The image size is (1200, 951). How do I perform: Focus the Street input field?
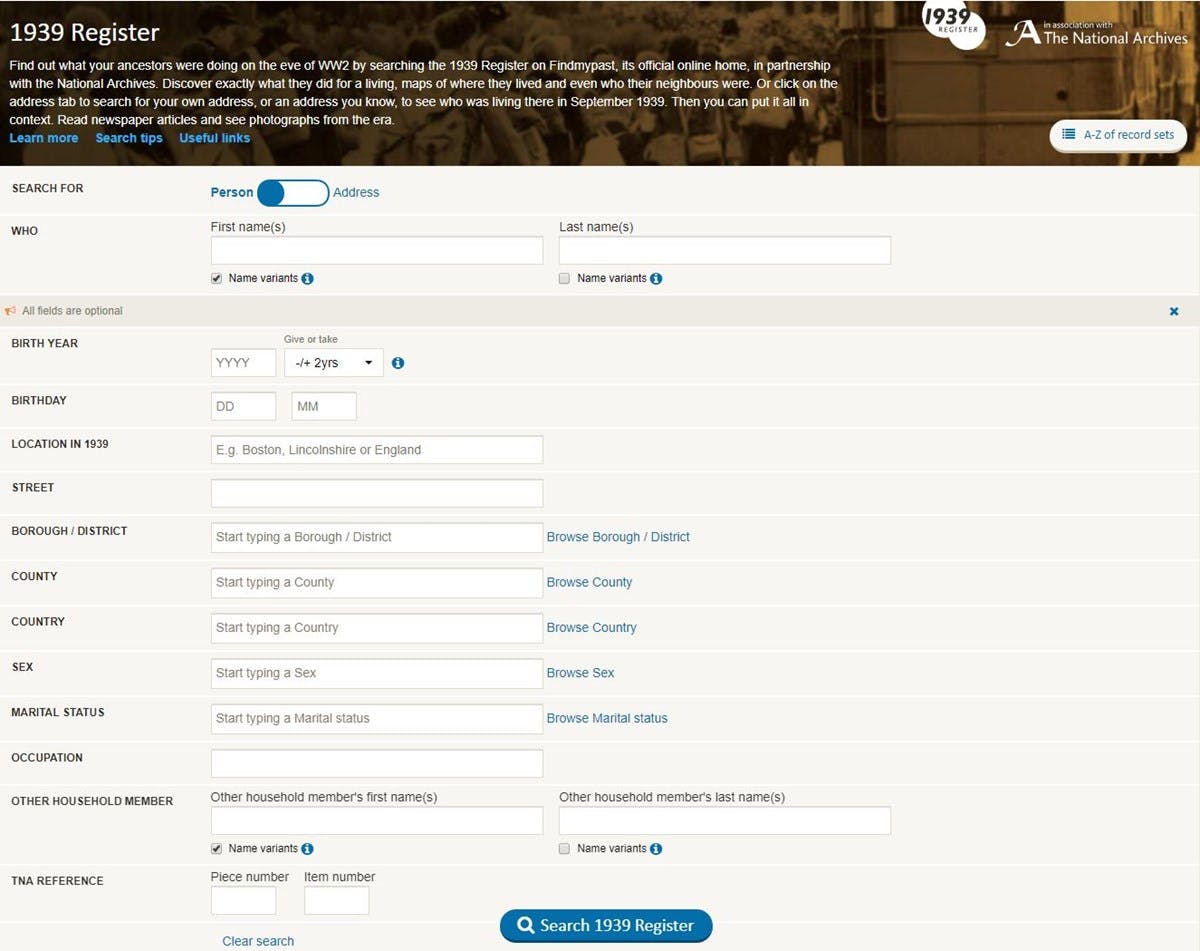[x=377, y=493]
